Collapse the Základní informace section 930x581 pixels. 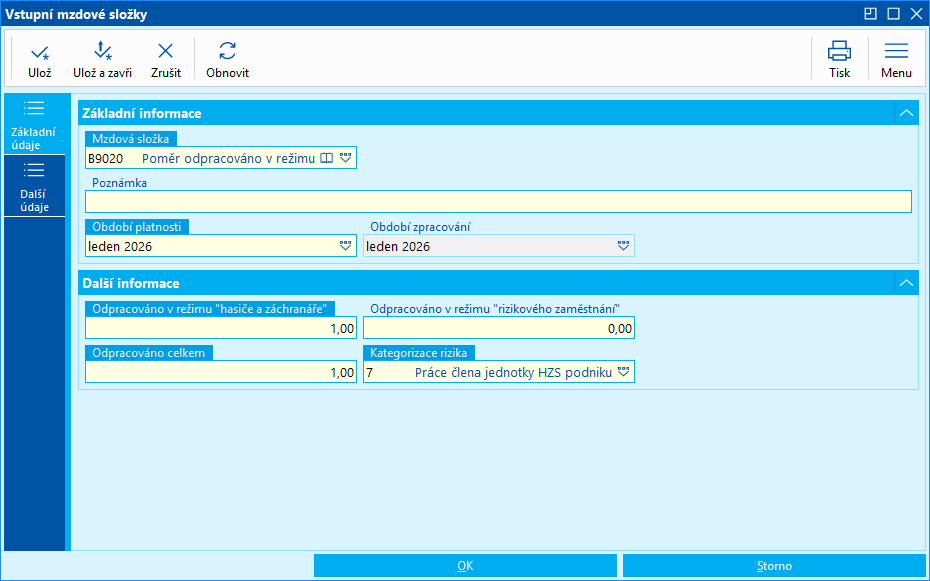(906, 113)
